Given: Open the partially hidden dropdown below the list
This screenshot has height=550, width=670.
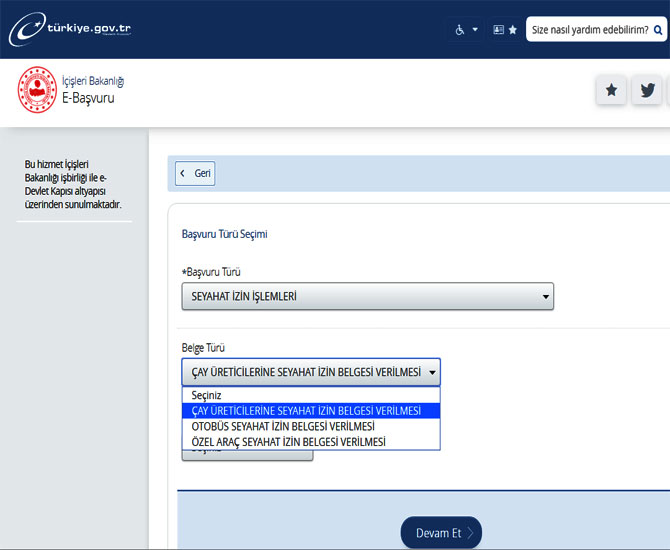Looking at the screenshot, I should click(247, 454).
